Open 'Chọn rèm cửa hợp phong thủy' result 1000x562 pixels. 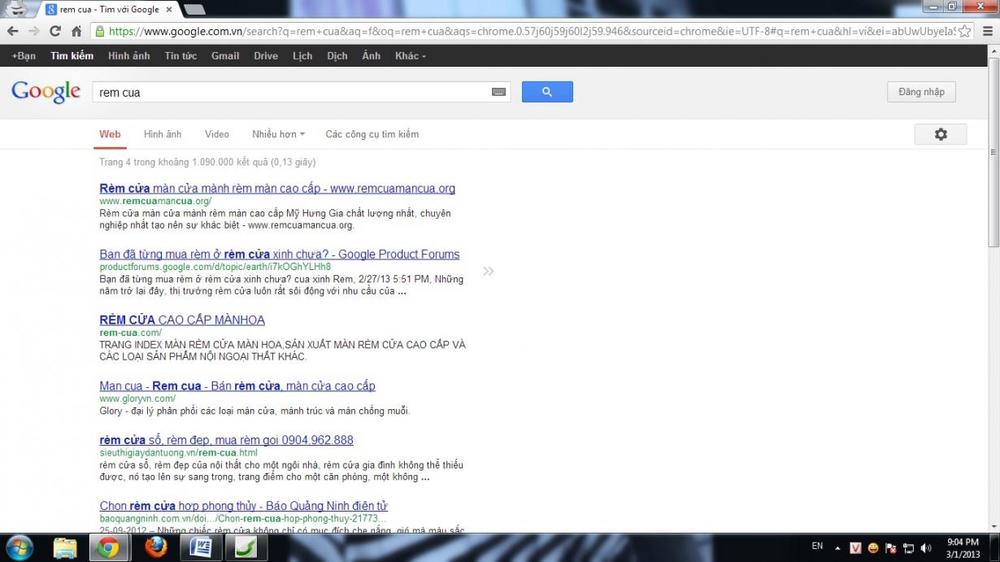point(243,505)
